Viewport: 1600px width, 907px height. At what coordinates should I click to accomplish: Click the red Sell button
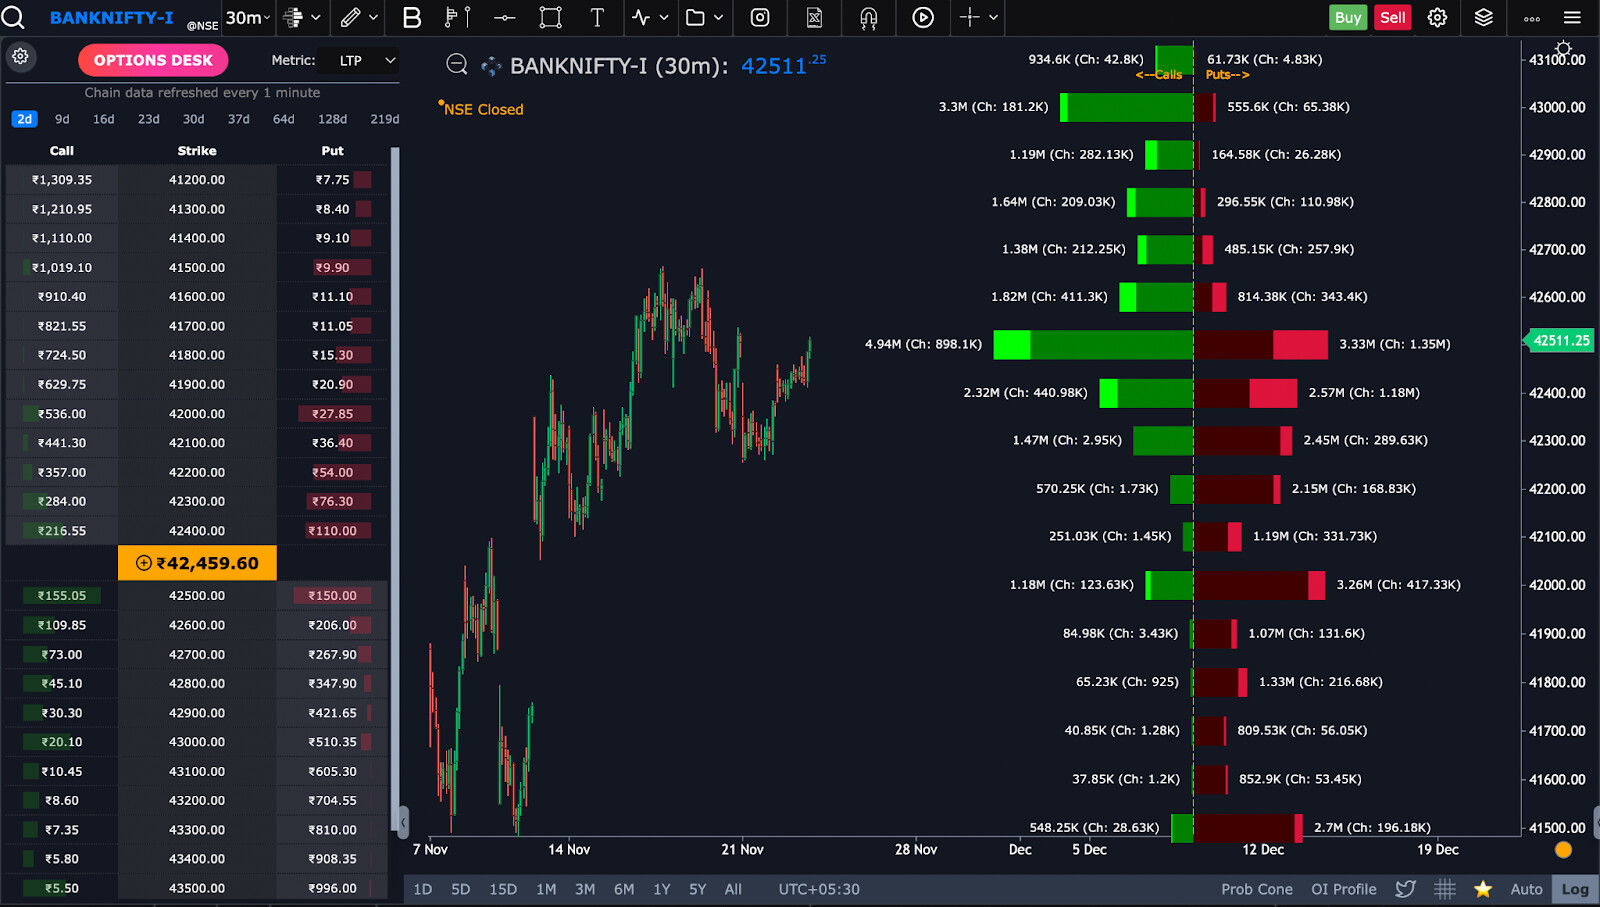tap(1393, 17)
